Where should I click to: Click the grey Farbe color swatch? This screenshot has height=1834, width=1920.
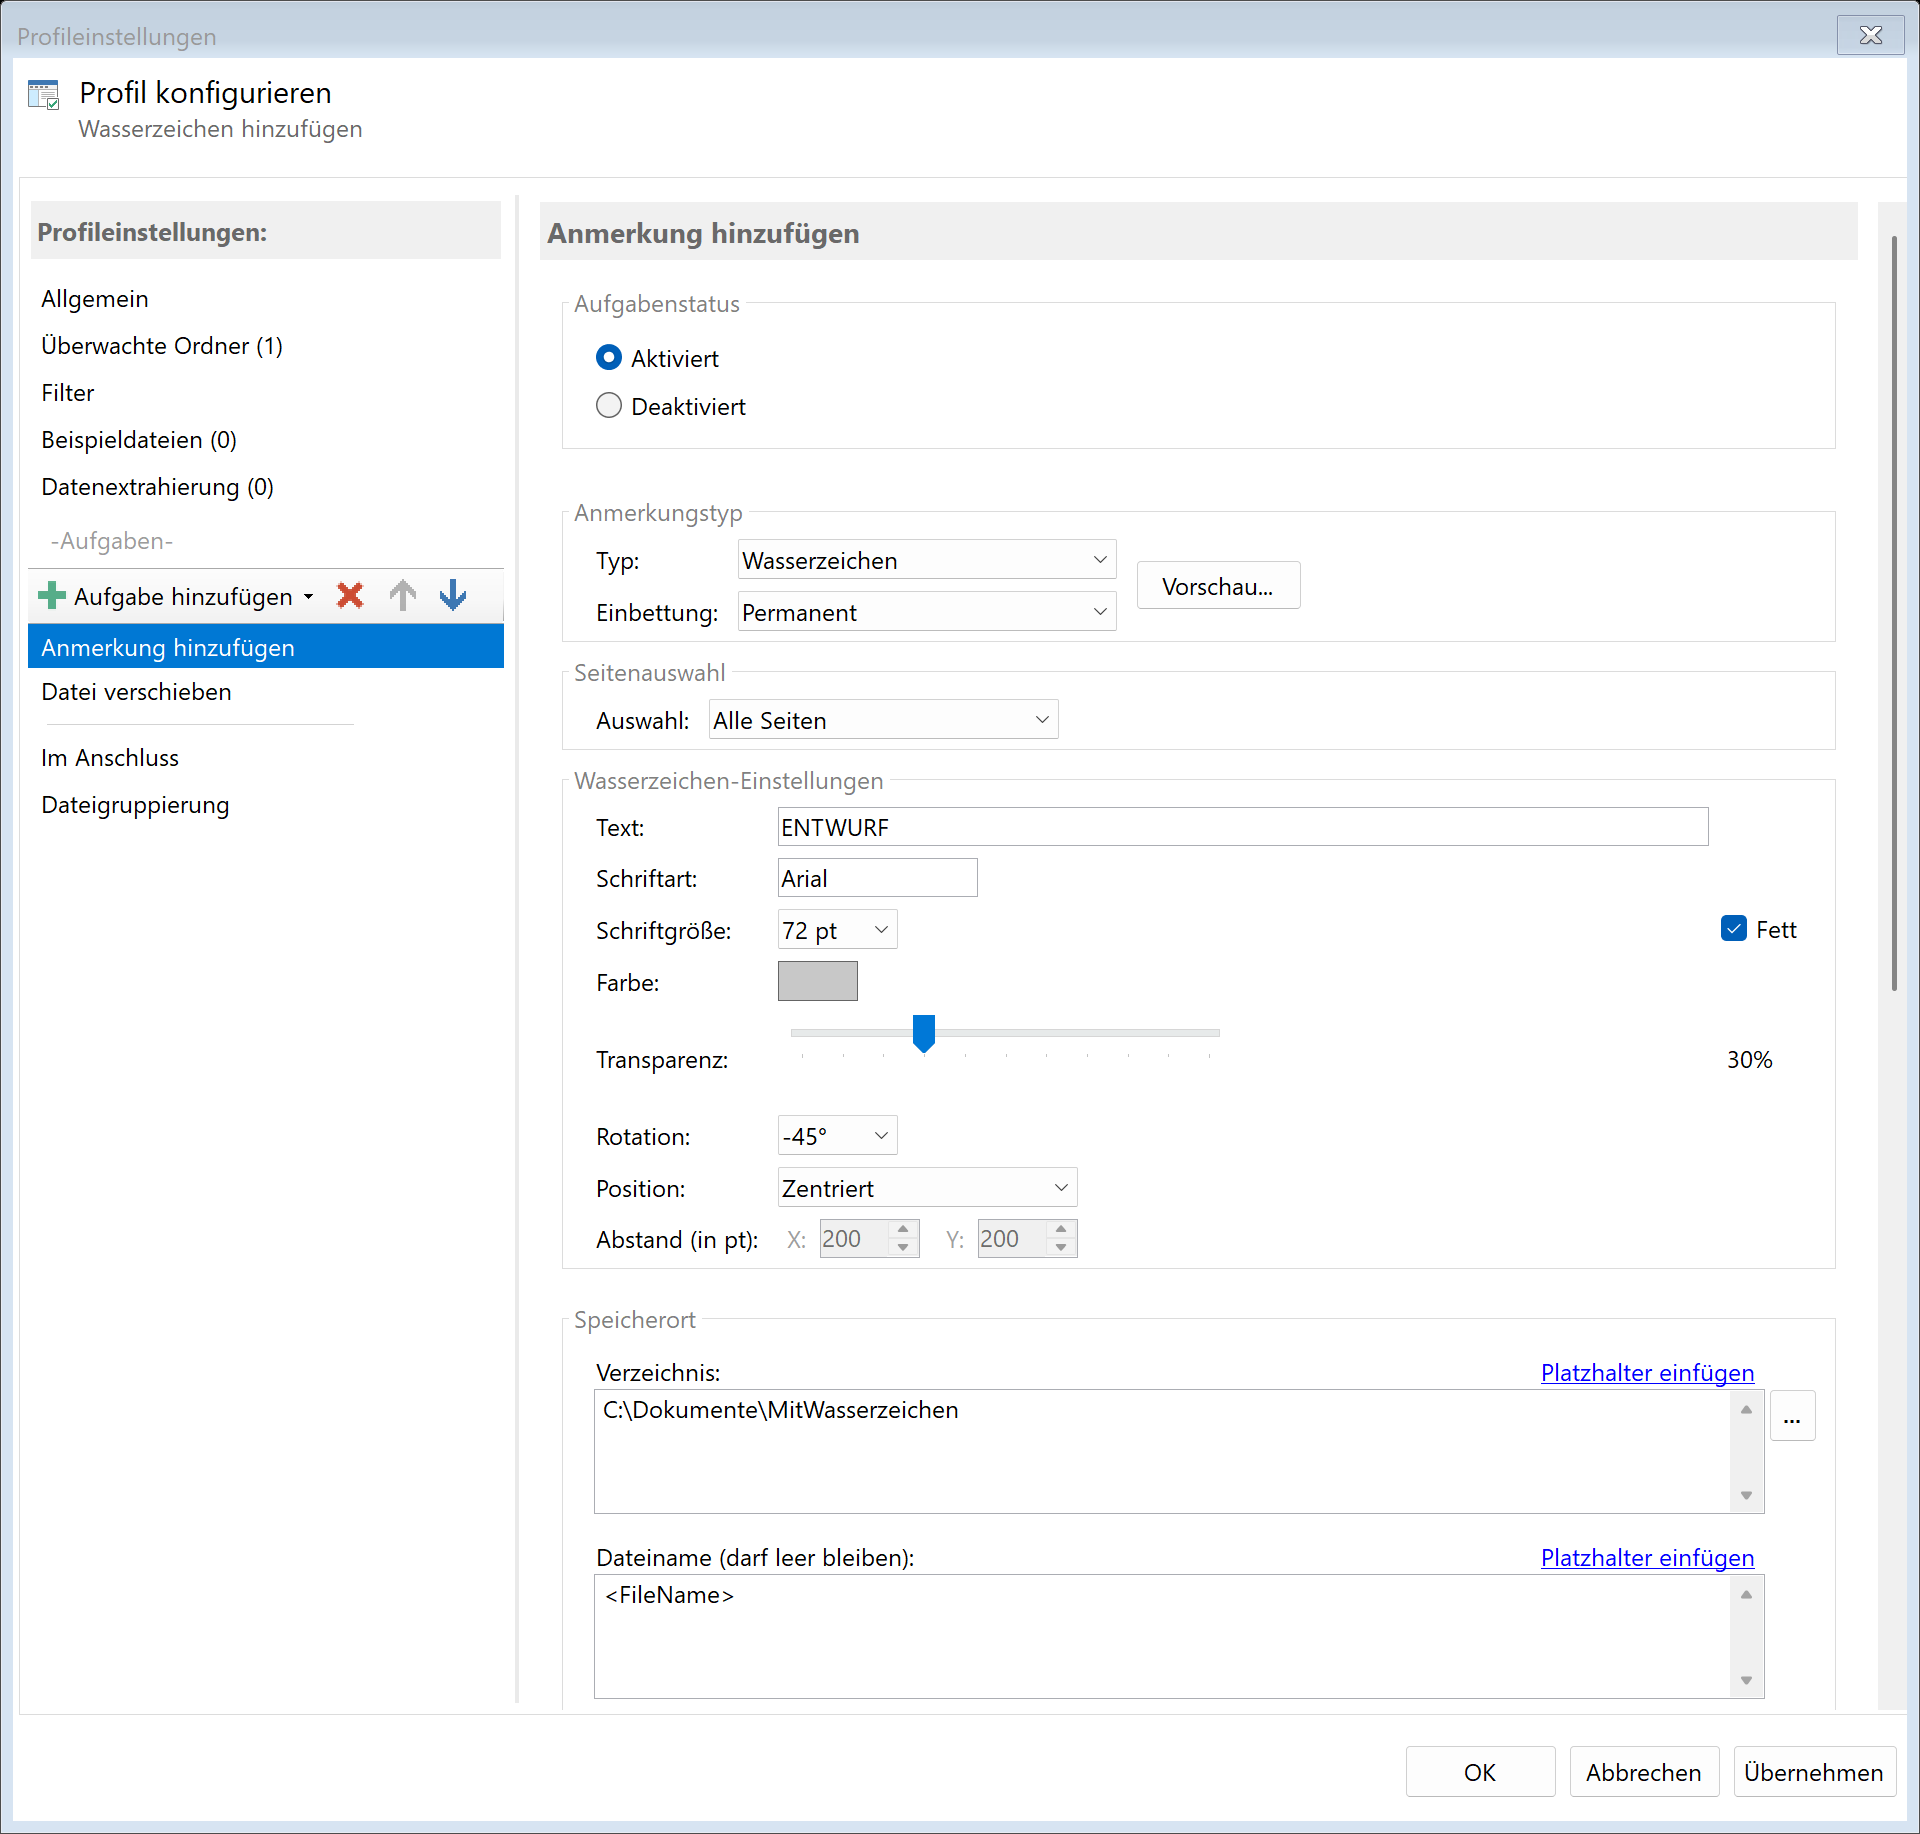(x=817, y=981)
